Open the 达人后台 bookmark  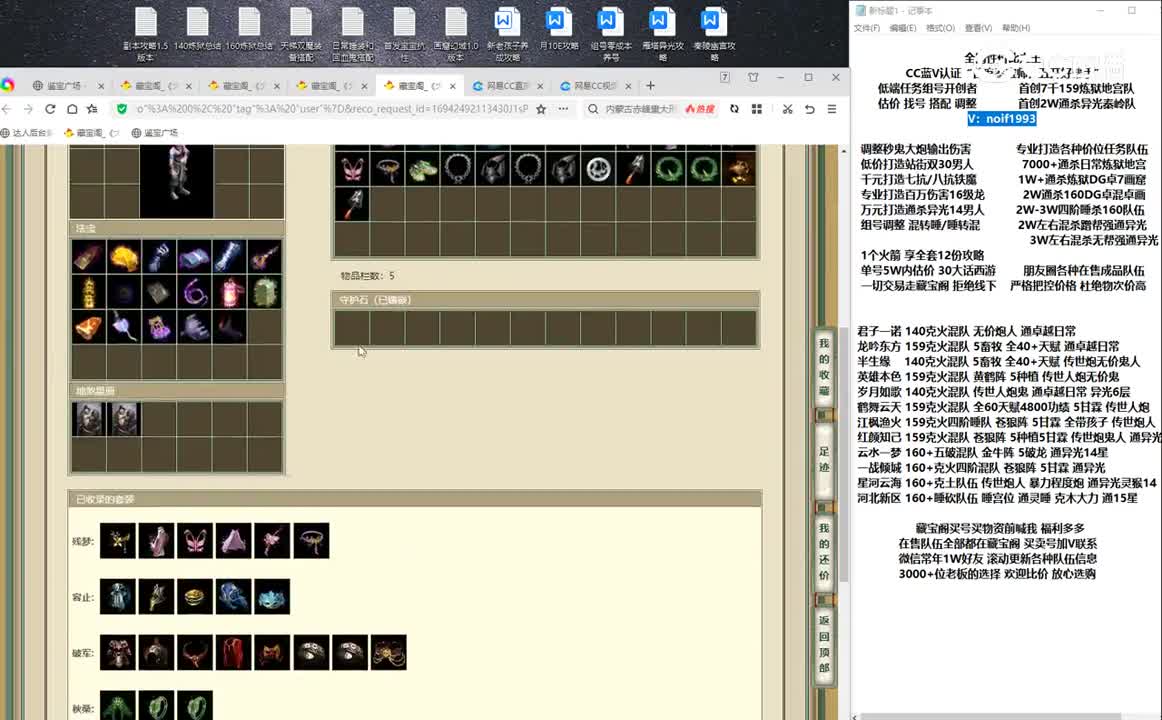click(x=27, y=133)
